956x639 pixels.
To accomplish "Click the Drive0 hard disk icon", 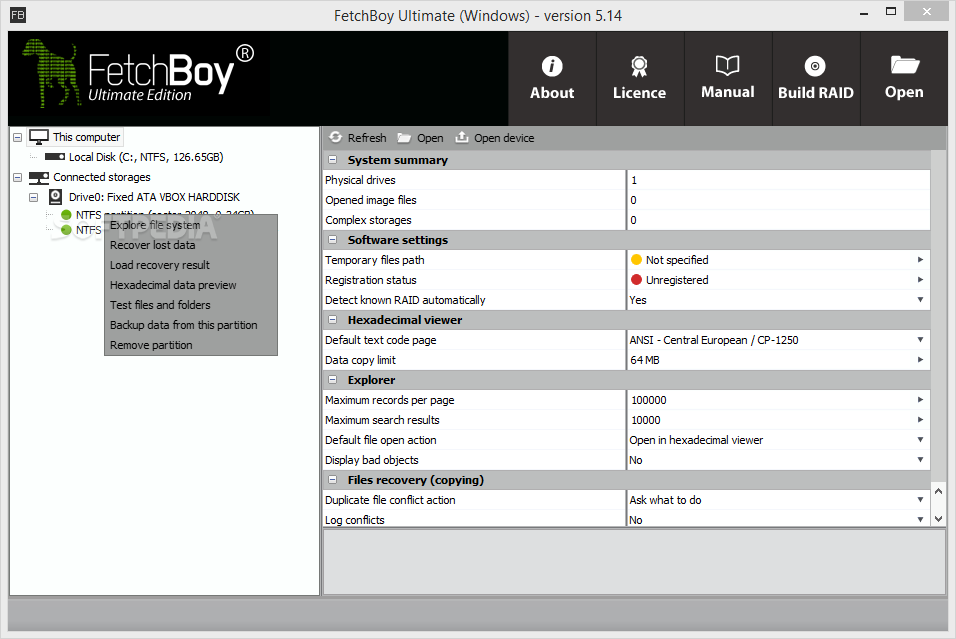I will click(x=55, y=197).
